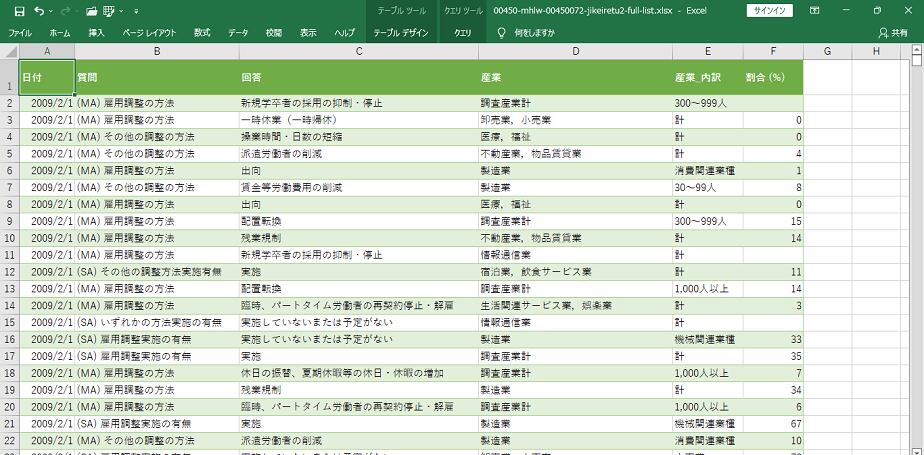Select column A header
The height and width of the screenshot is (455, 924).
[x=47, y=51]
